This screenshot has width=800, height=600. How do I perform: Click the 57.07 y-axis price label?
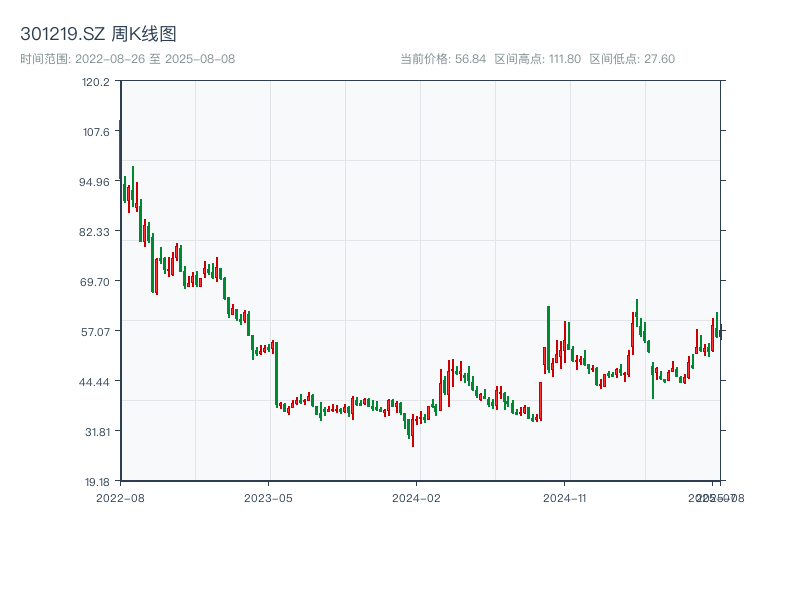tap(95, 332)
